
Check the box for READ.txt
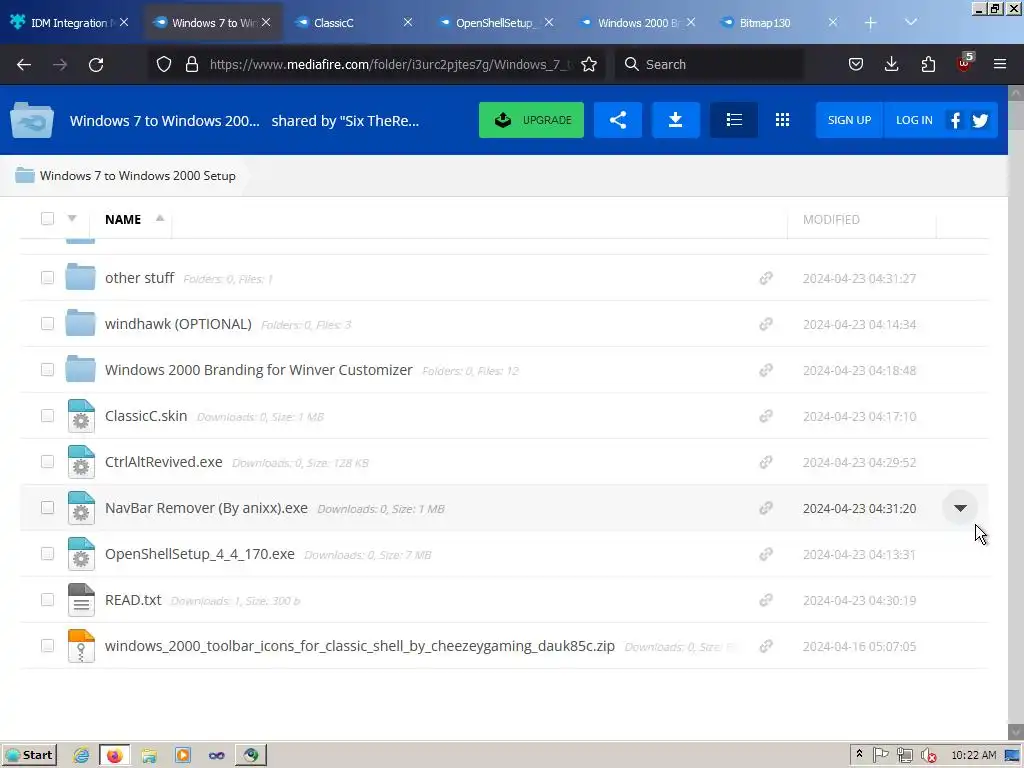coord(47,600)
